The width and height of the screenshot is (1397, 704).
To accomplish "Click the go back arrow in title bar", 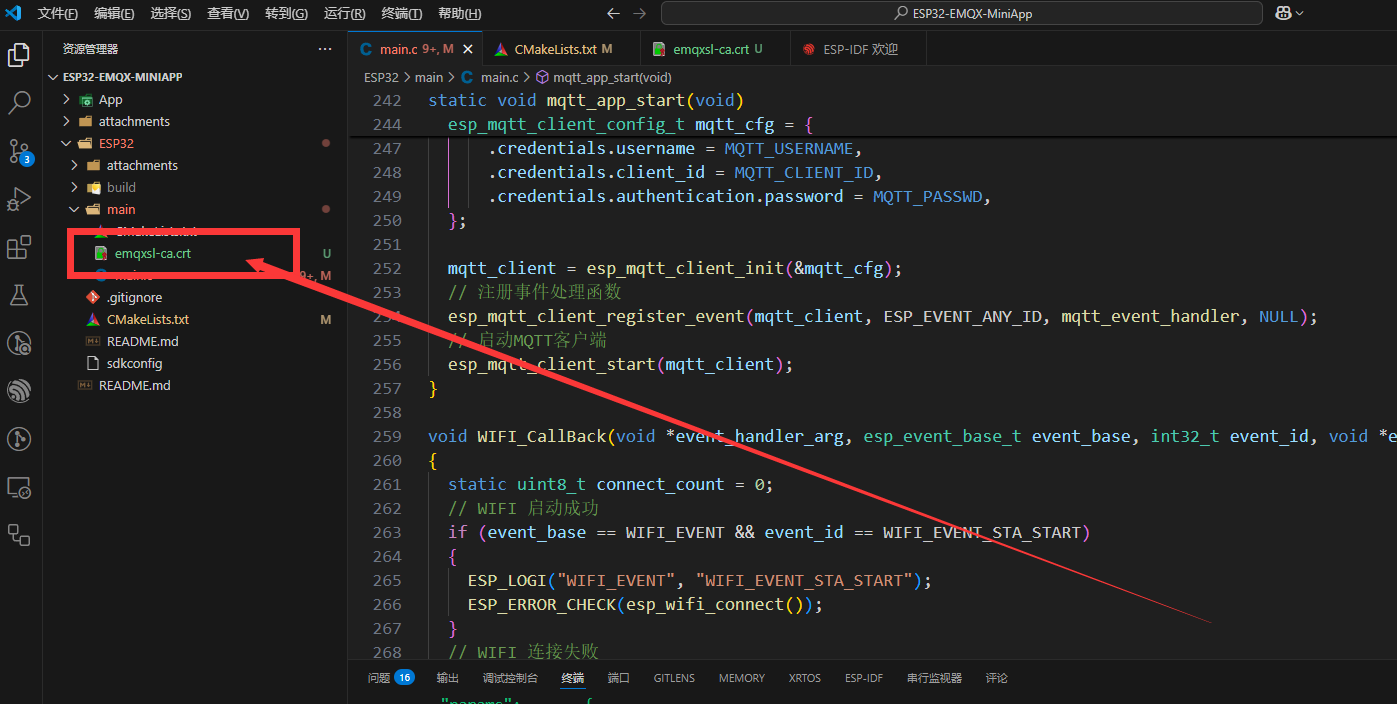I will (x=614, y=13).
